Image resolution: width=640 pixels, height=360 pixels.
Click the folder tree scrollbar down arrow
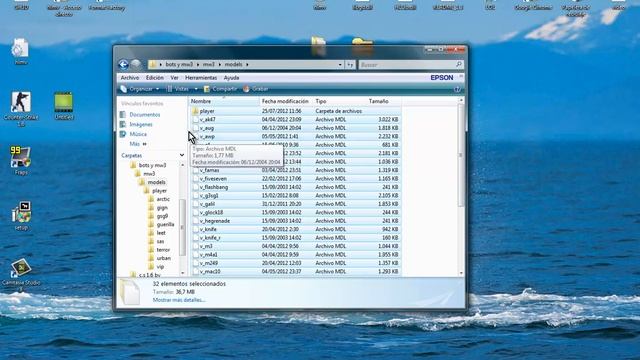point(182,273)
